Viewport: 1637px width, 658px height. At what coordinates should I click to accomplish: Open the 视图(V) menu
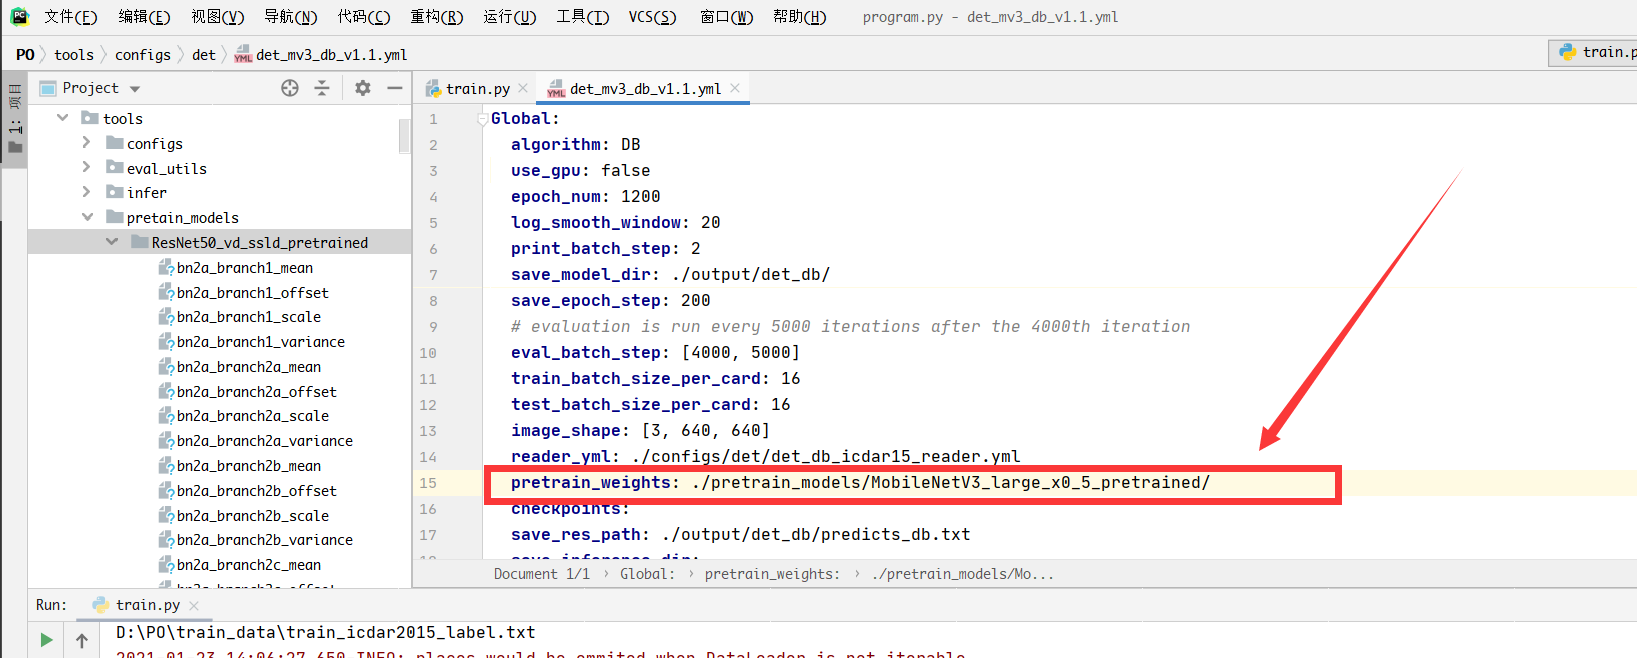(x=217, y=16)
